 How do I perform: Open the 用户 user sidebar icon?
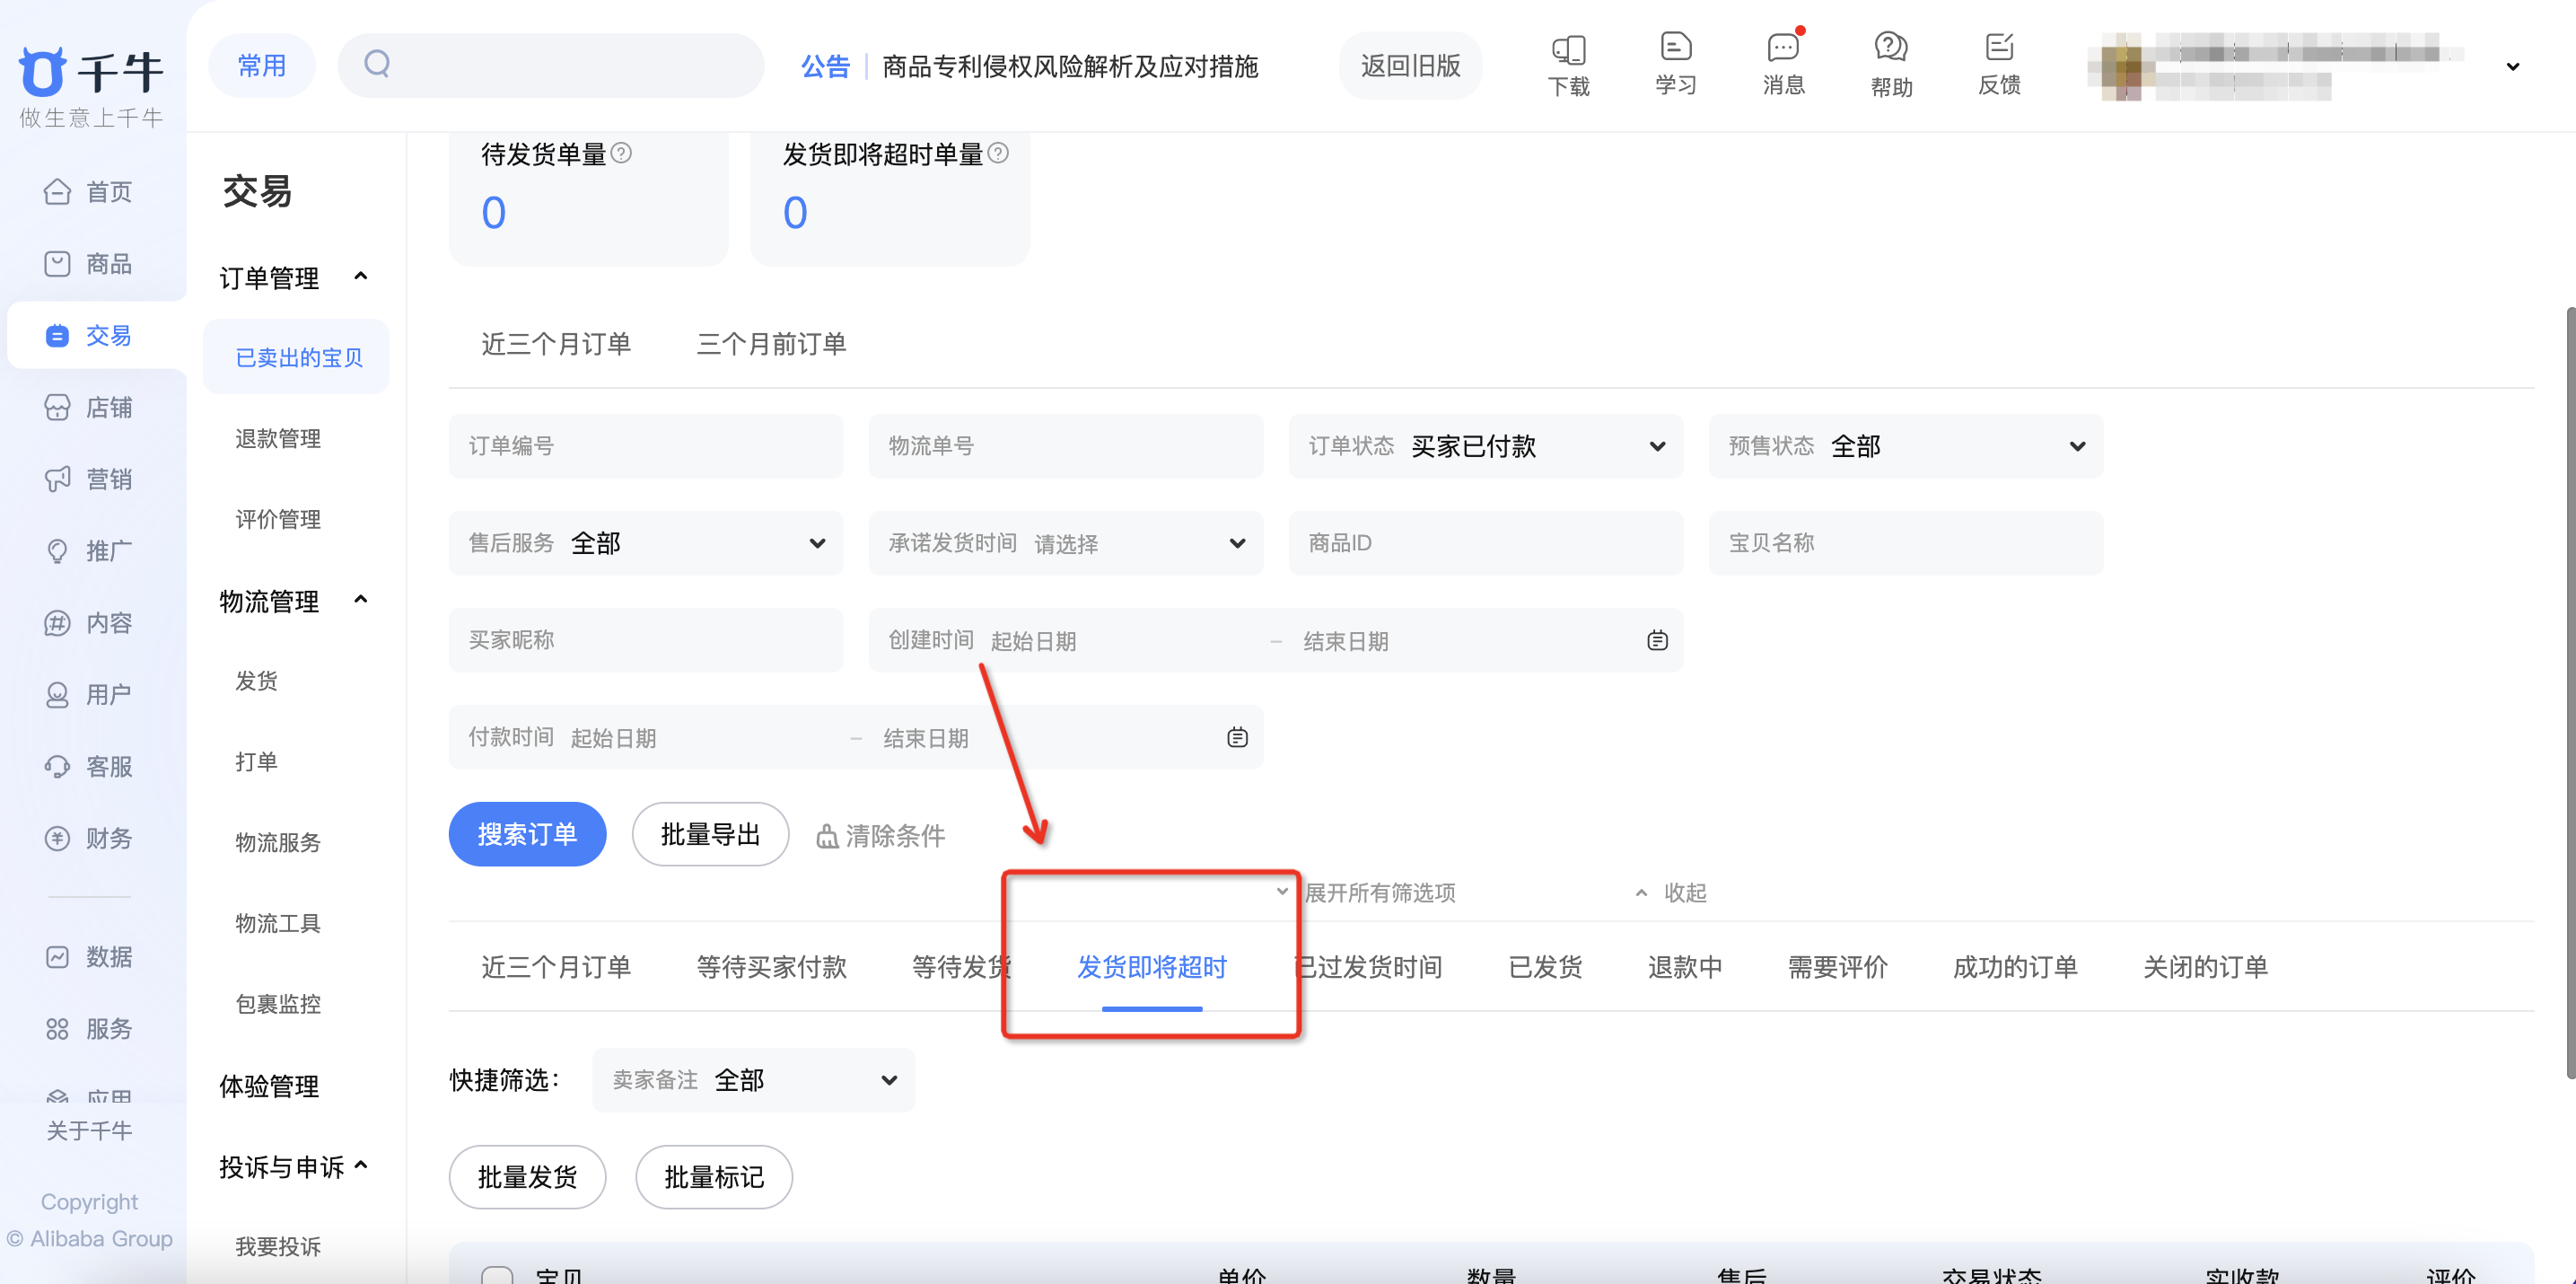pos(57,694)
